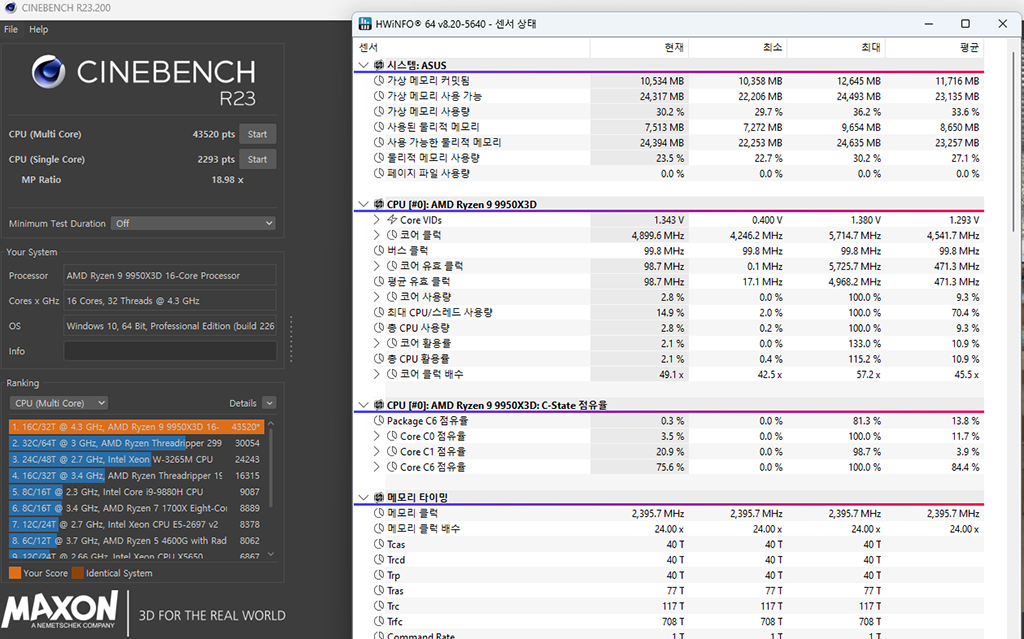This screenshot has height=639, width=1024.
Task: Click the HWiNFO title bar app icon
Action: click(x=366, y=24)
